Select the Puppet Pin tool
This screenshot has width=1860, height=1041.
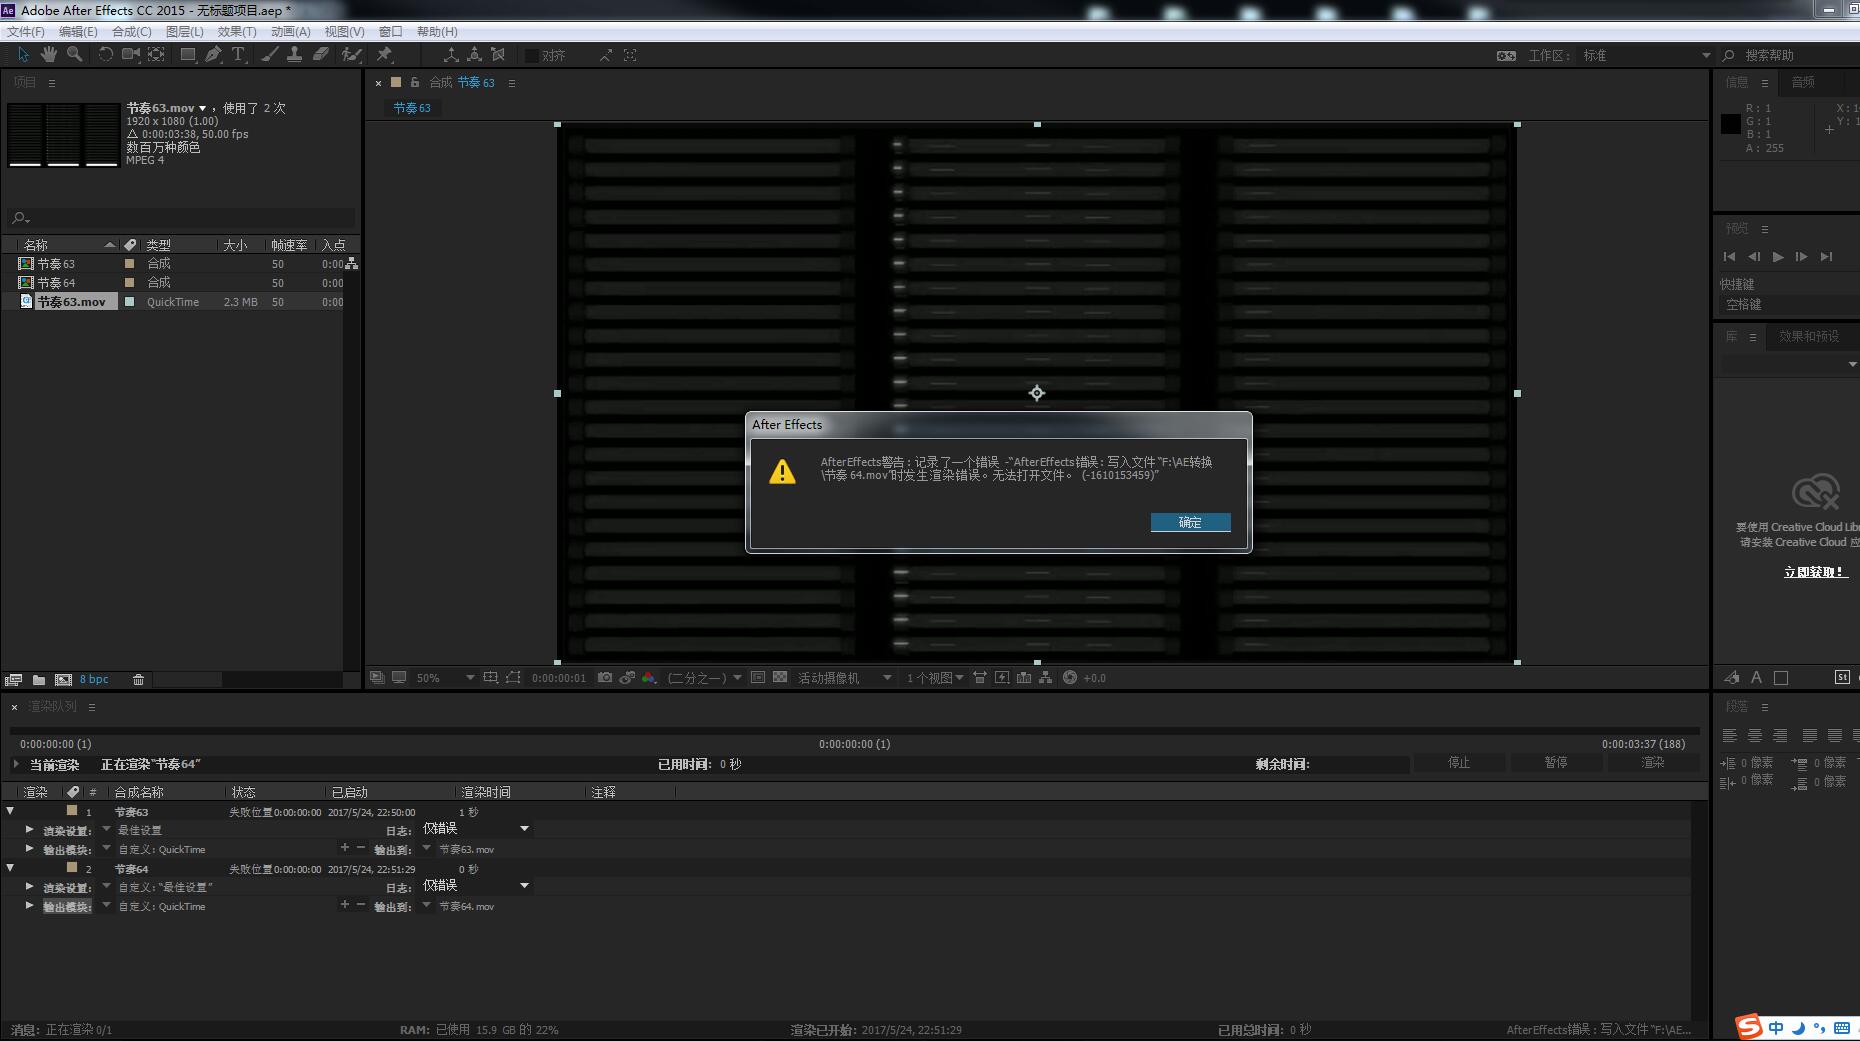(384, 55)
